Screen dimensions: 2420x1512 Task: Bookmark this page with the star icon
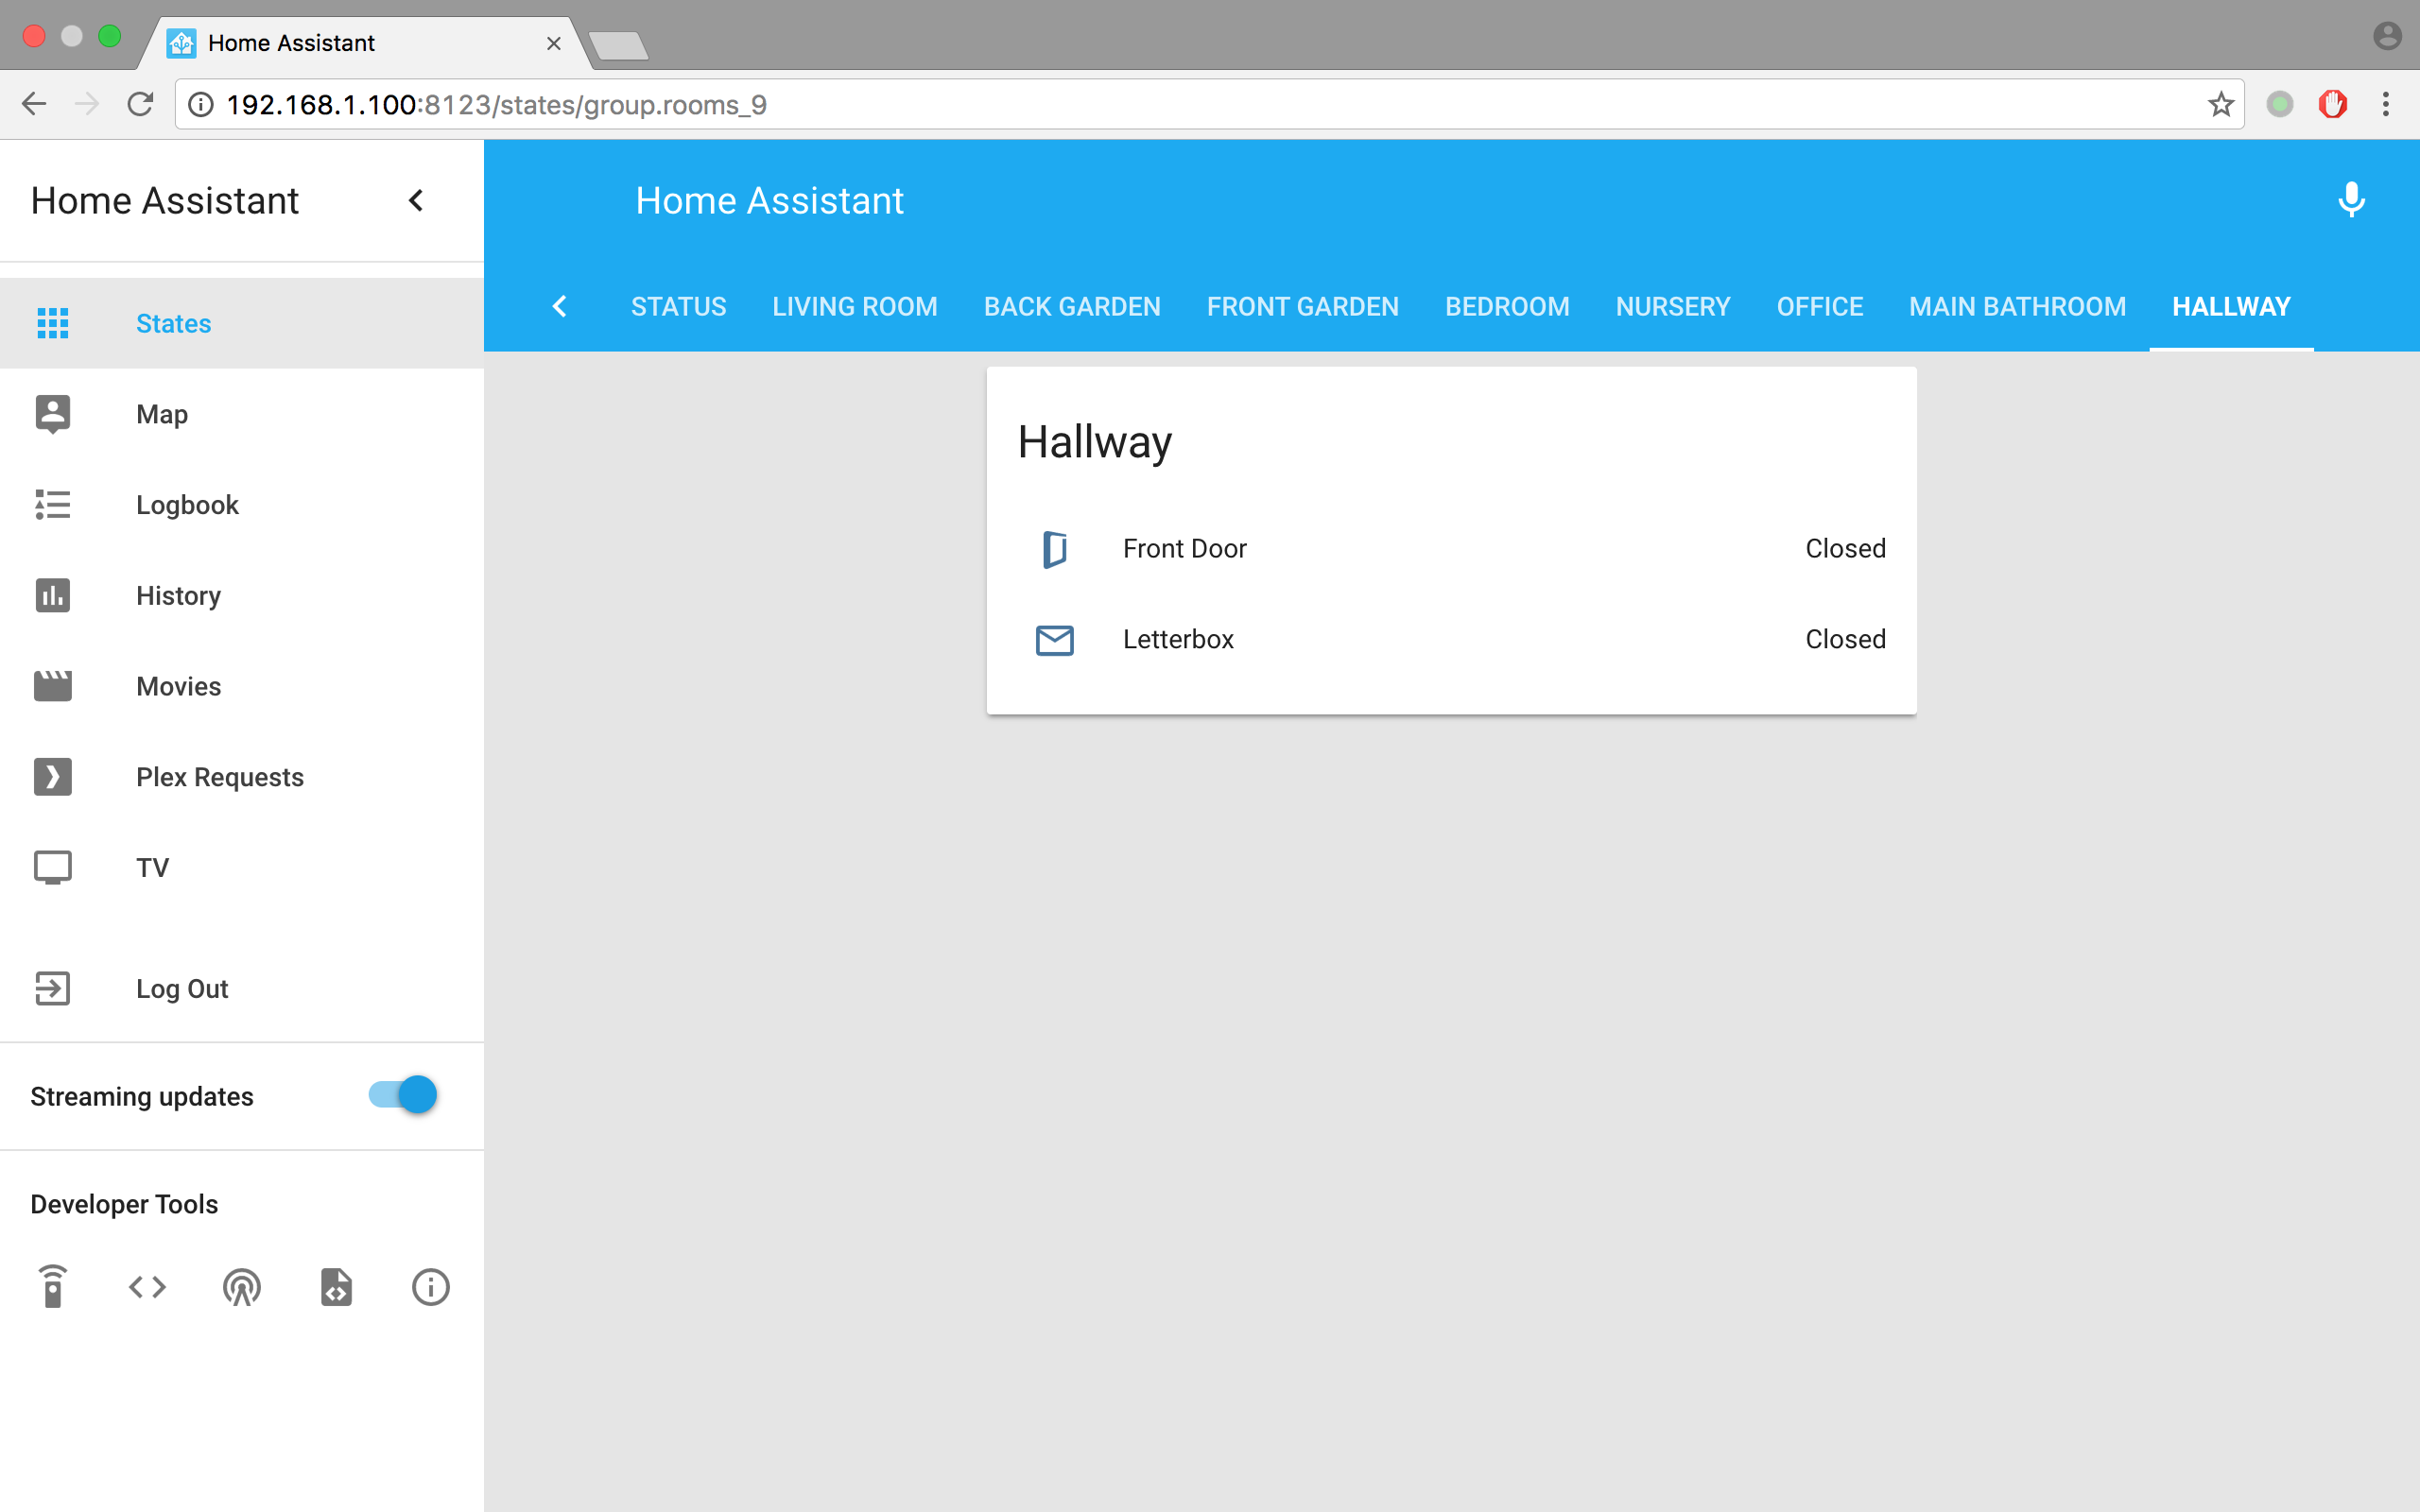2220,104
